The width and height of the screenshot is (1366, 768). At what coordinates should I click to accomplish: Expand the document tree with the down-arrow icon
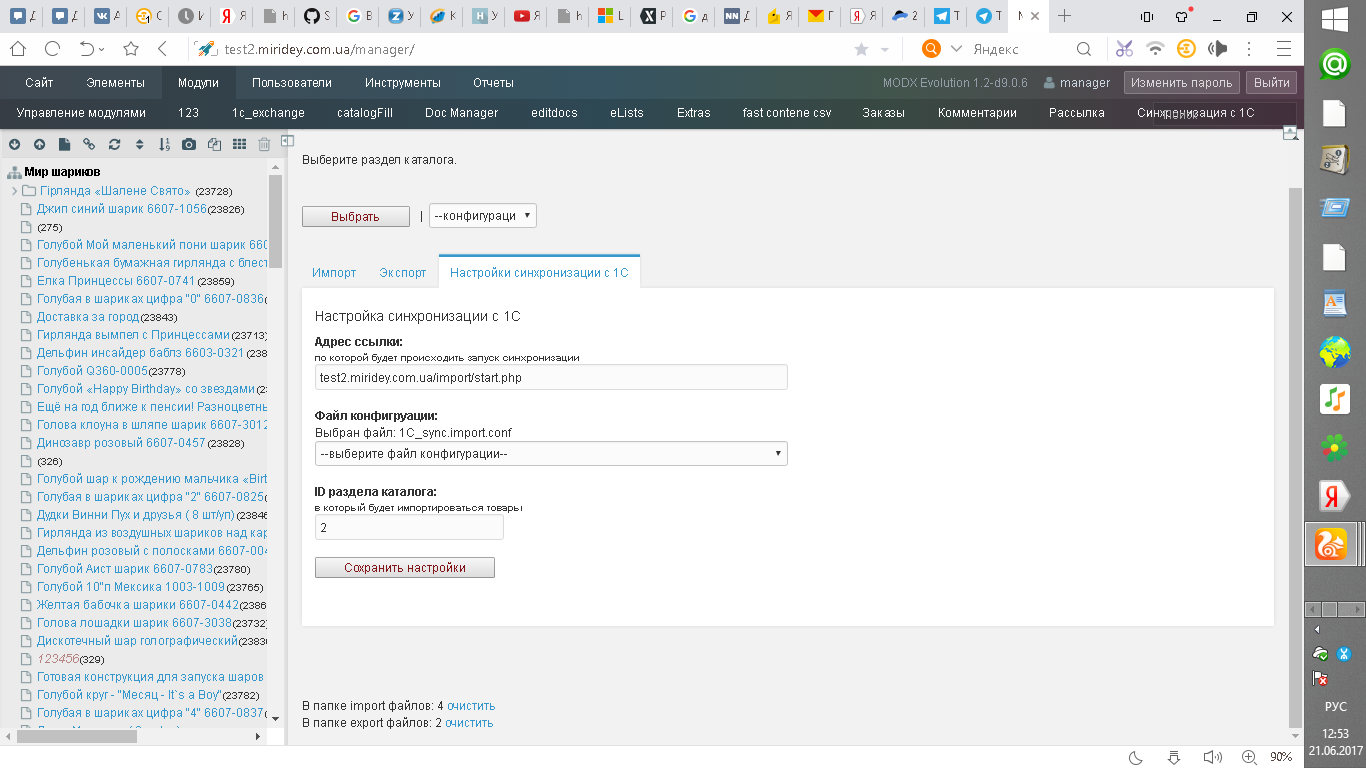pos(15,145)
